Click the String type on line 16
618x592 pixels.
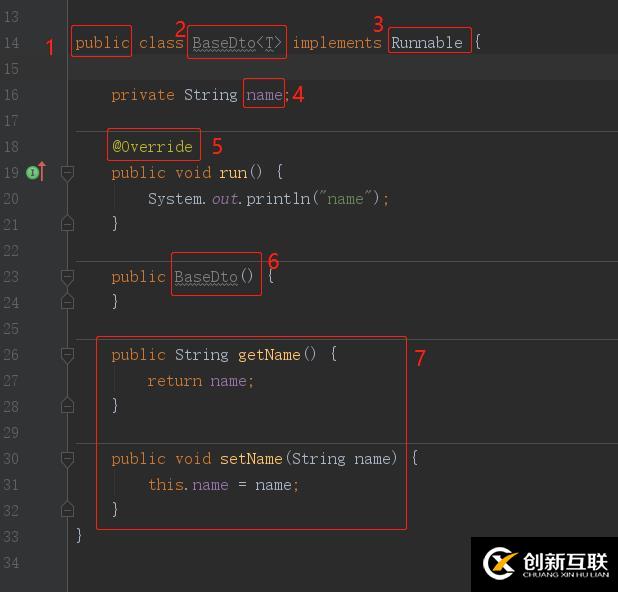point(211,95)
